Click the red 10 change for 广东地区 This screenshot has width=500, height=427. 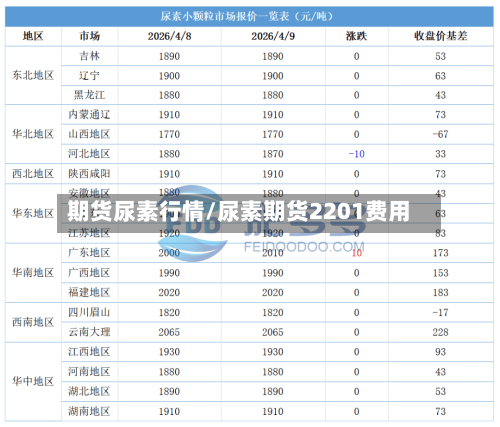point(356,253)
